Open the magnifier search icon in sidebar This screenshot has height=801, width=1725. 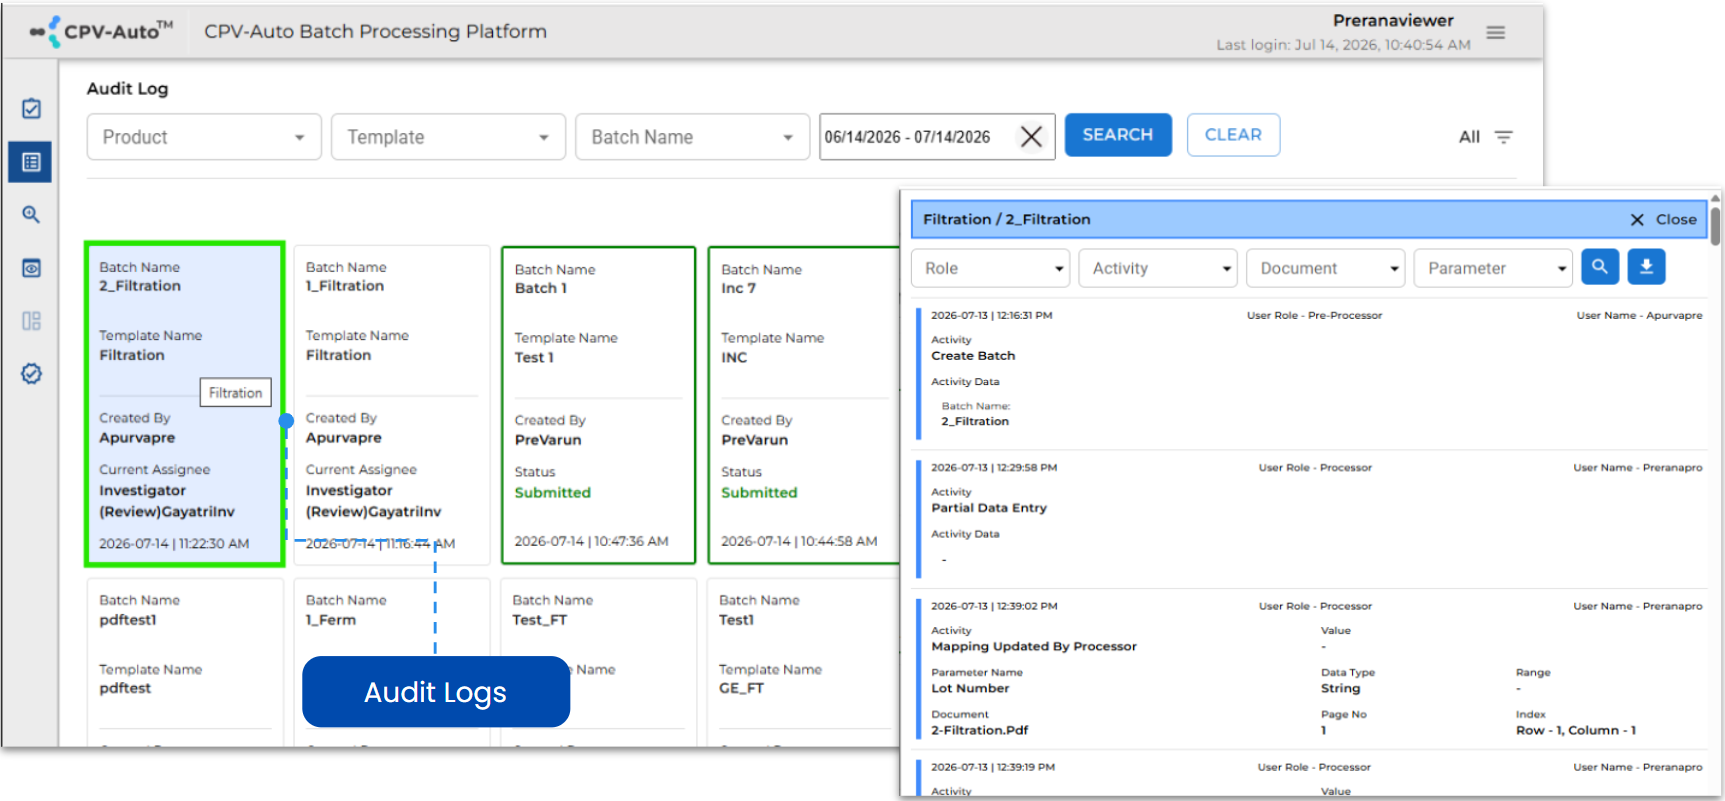[x=31, y=214]
